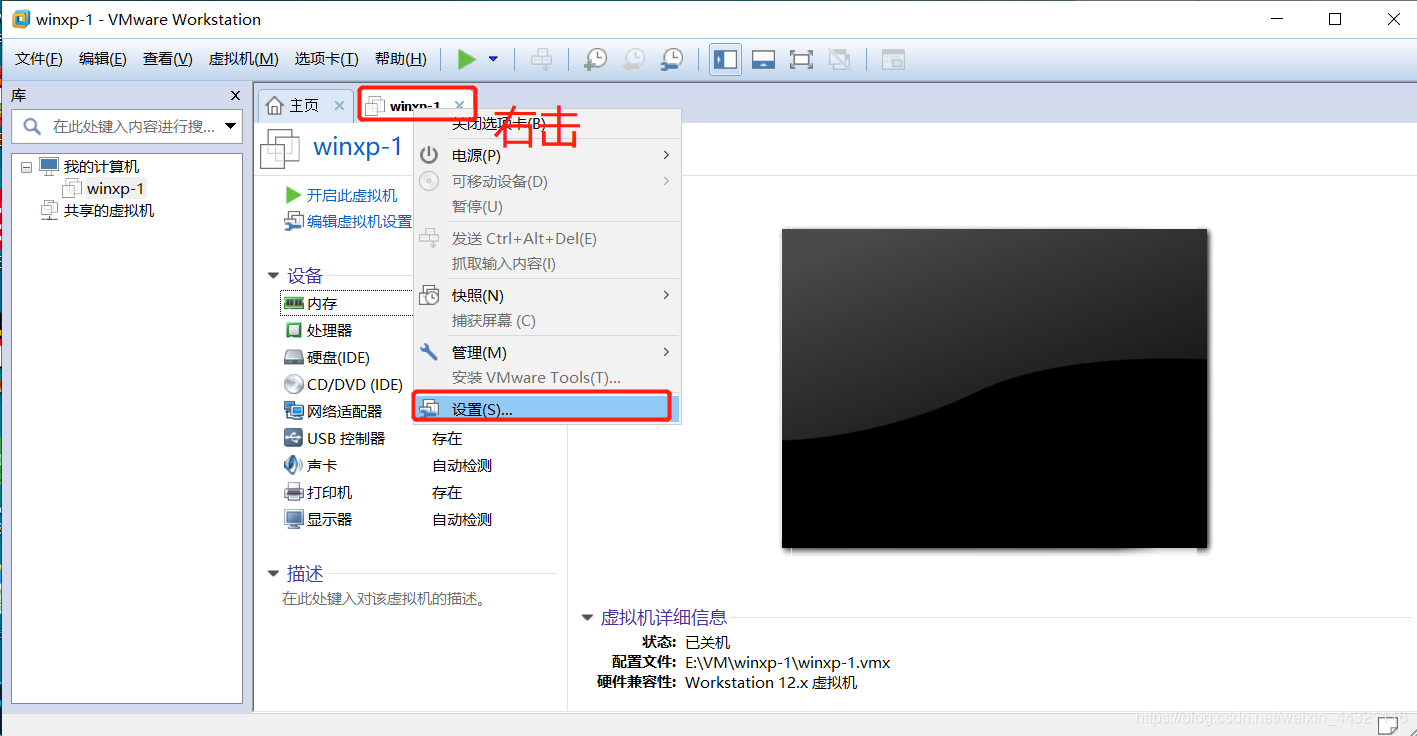
Task: Open the 虚拟机(M) menu
Action: point(243,59)
